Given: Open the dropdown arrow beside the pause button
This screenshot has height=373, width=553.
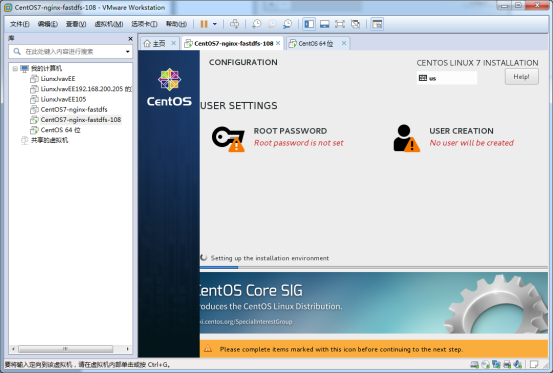Looking at the screenshot, I should pos(215,24).
